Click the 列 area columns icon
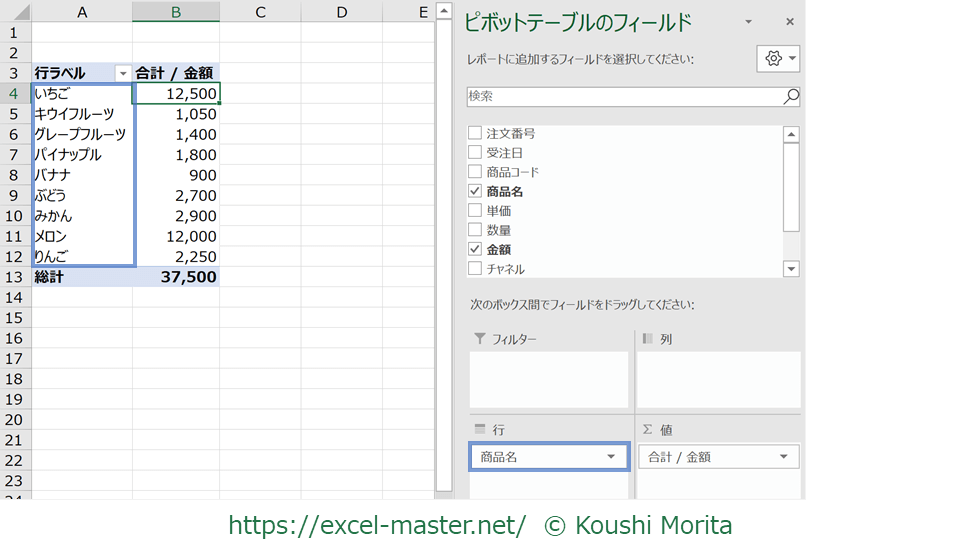The image size is (960, 540). (x=647, y=339)
